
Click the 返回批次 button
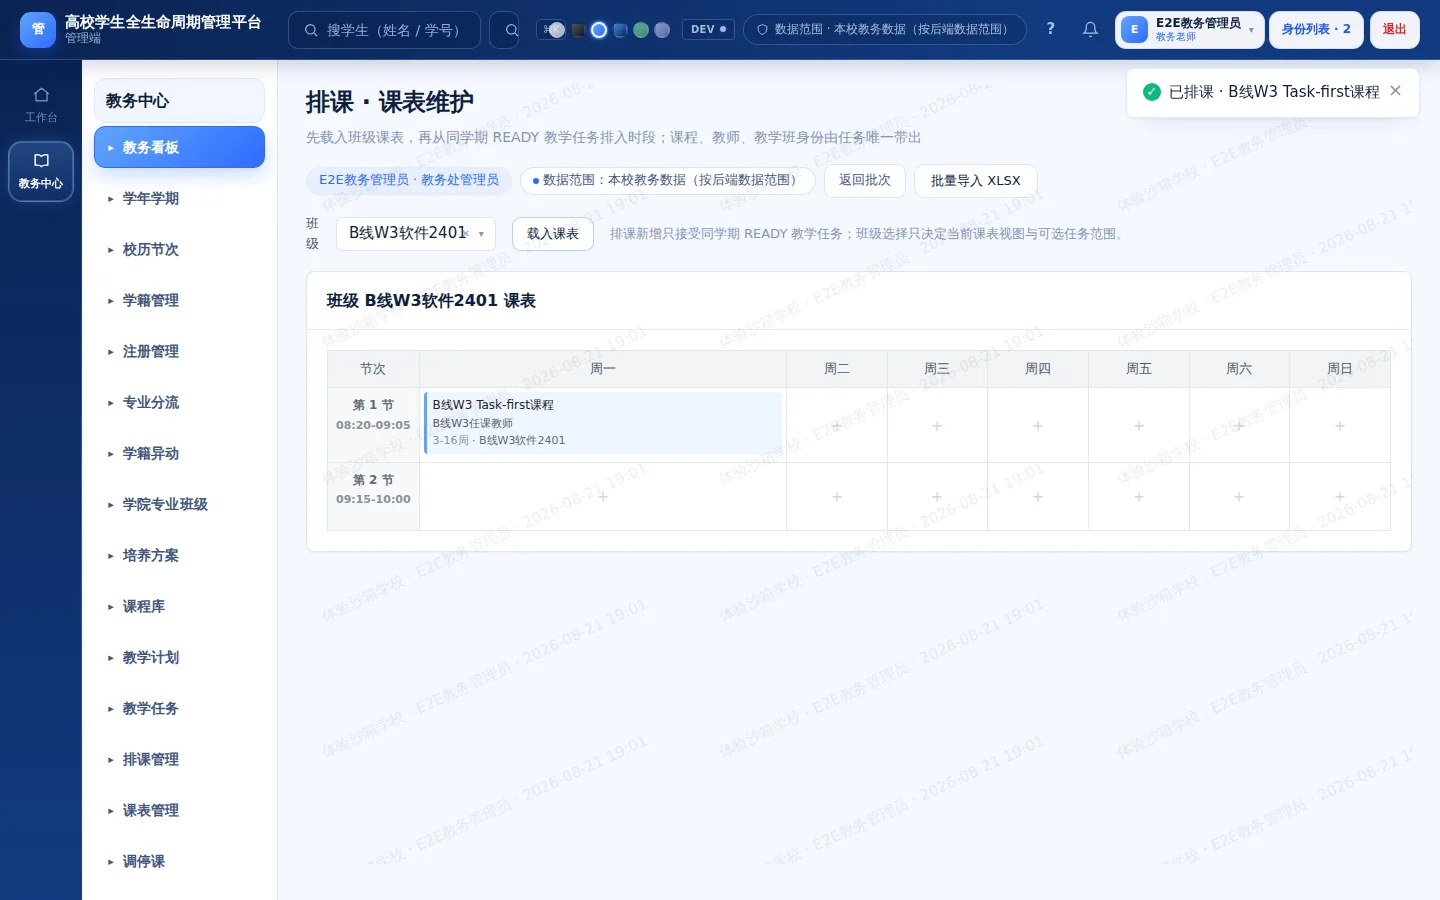click(865, 180)
